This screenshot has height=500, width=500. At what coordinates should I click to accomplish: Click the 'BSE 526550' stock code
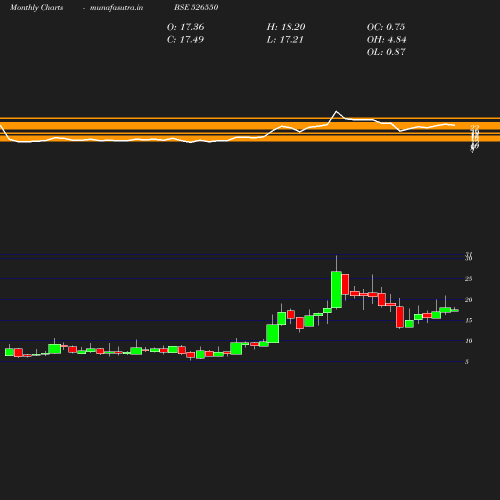(196, 7)
